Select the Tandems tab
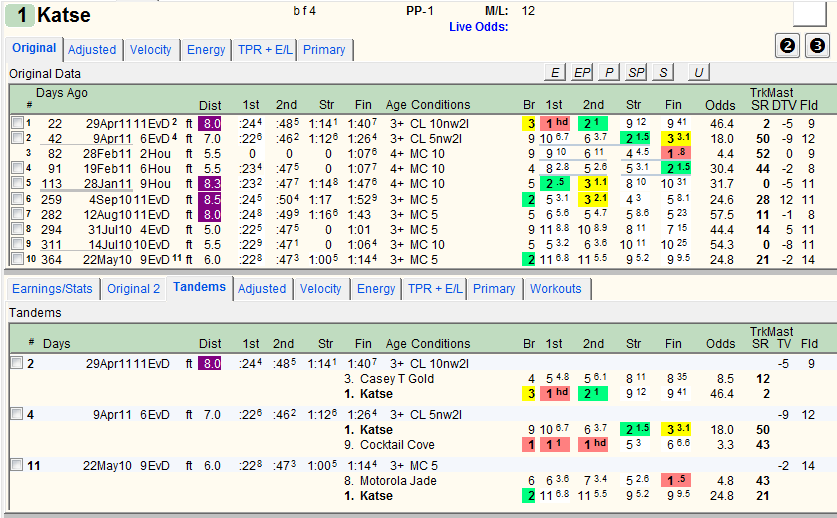837x518 pixels. tap(200, 287)
